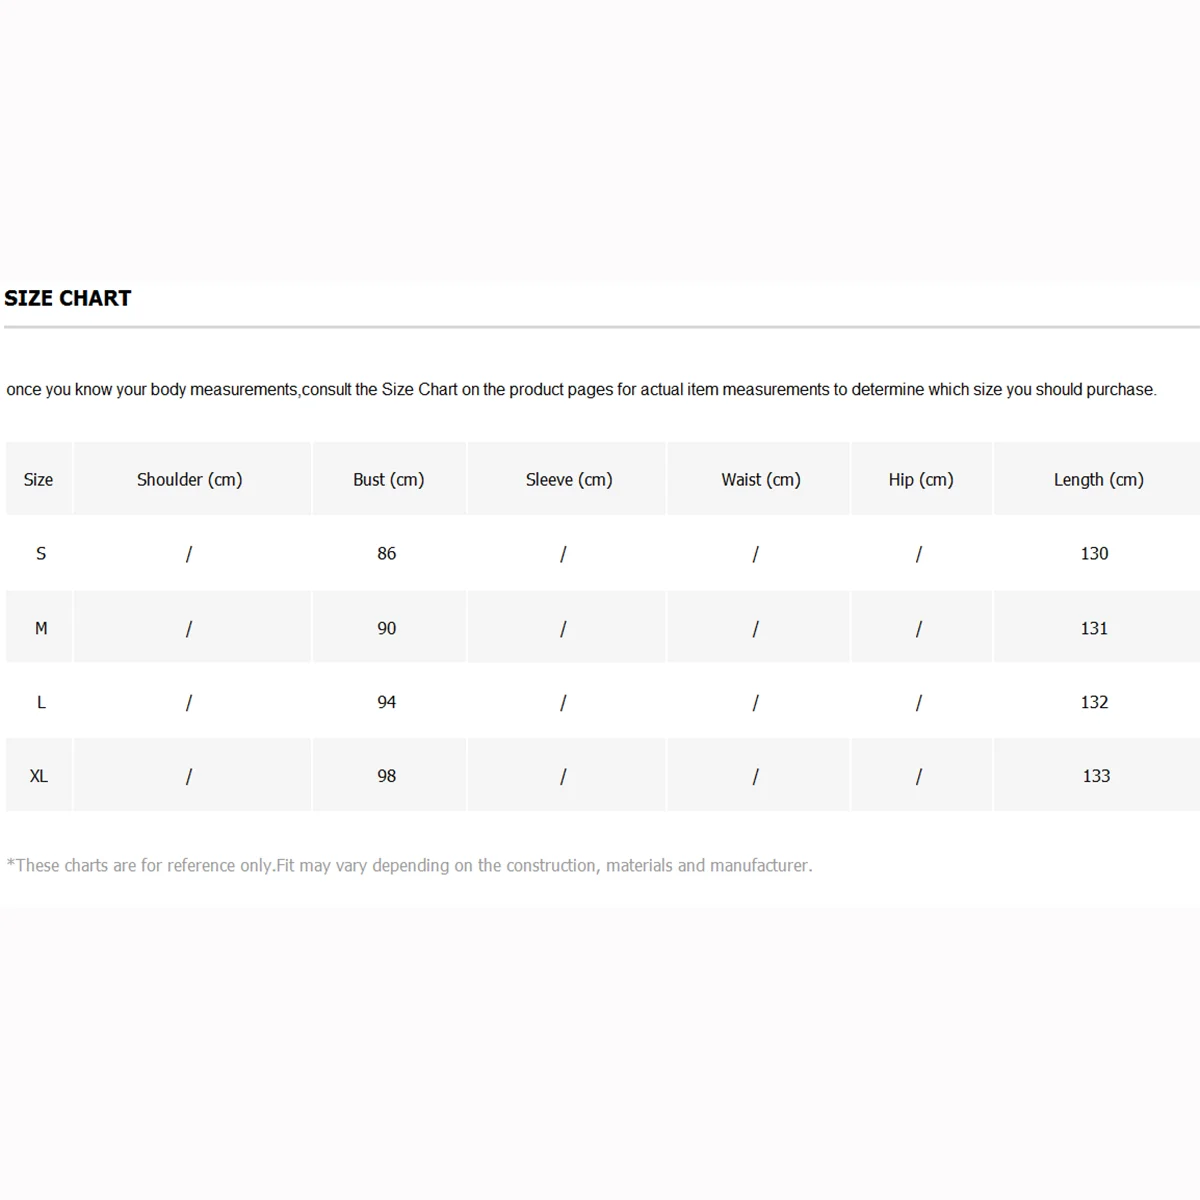This screenshot has width=1200, height=1200.
Task: Select the L size row label
Action: tap(41, 703)
